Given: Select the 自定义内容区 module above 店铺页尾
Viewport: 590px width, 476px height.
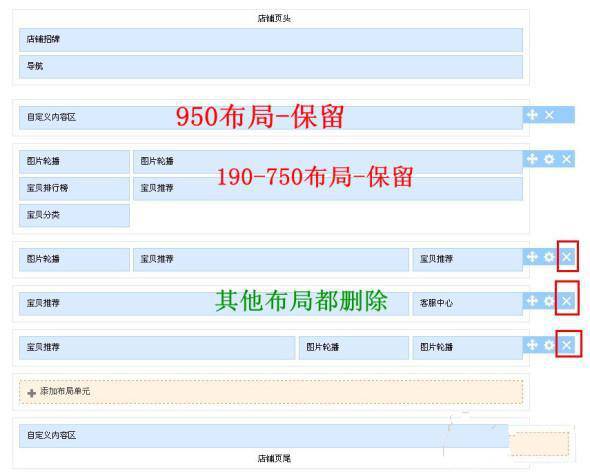Looking at the screenshot, I should coord(264,436).
